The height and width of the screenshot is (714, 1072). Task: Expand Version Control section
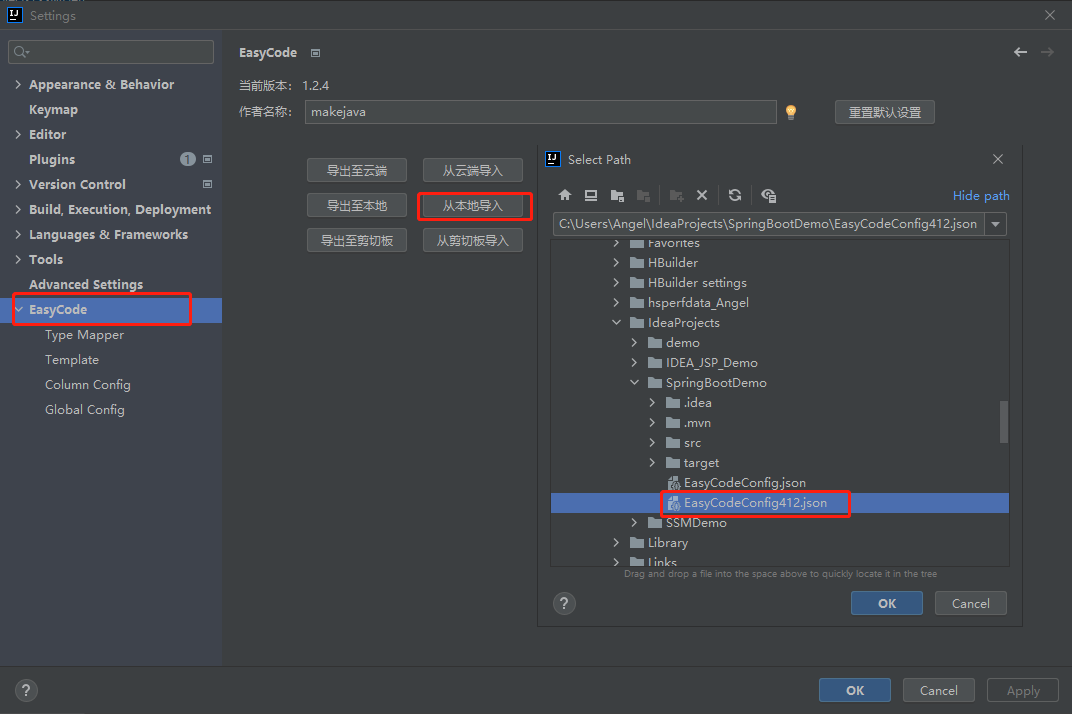(x=18, y=184)
